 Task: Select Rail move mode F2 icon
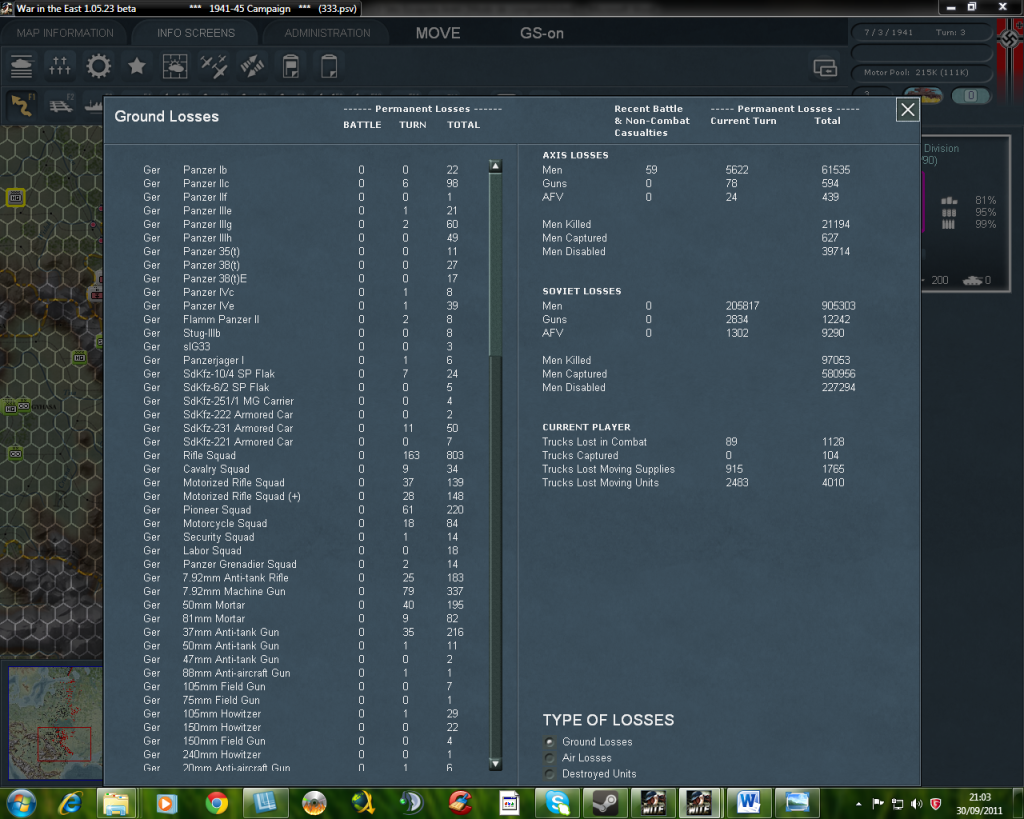click(61, 105)
